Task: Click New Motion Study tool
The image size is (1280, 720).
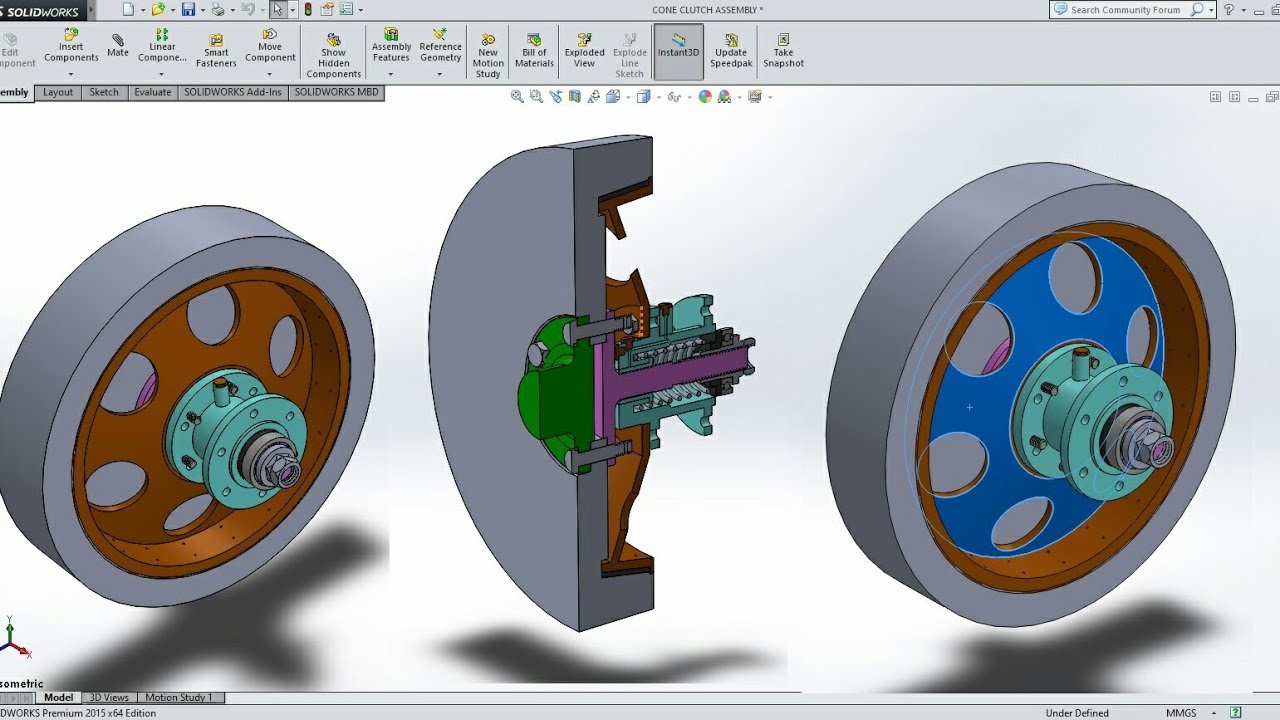Action: pos(488,55)
